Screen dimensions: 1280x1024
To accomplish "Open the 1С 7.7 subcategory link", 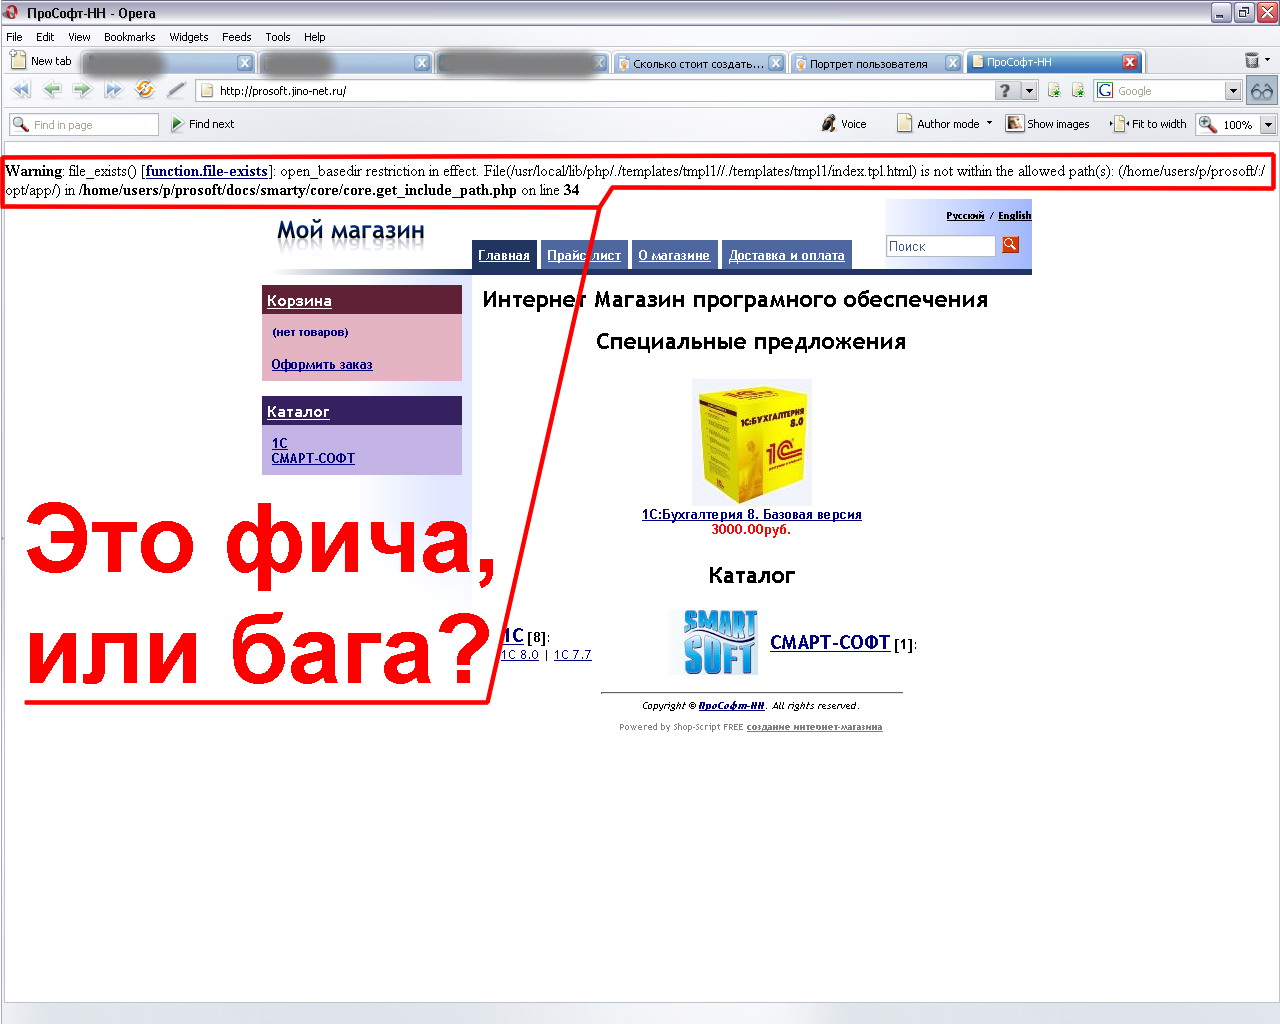I will click(x=573, y=655).
